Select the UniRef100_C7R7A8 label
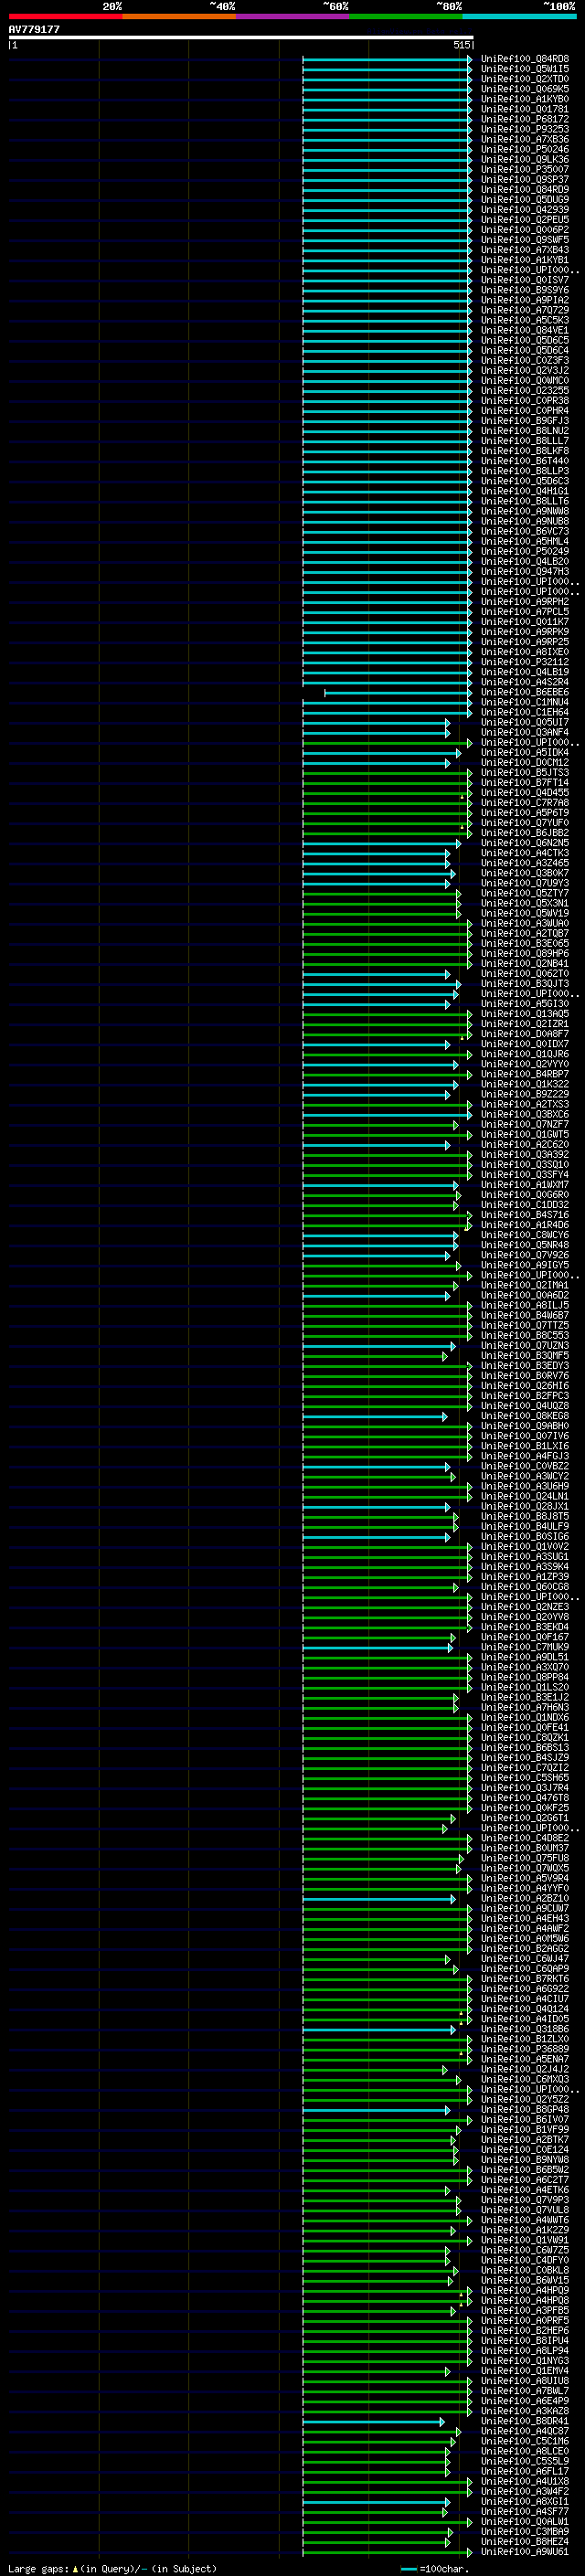585x2576 pixels. 525,803
